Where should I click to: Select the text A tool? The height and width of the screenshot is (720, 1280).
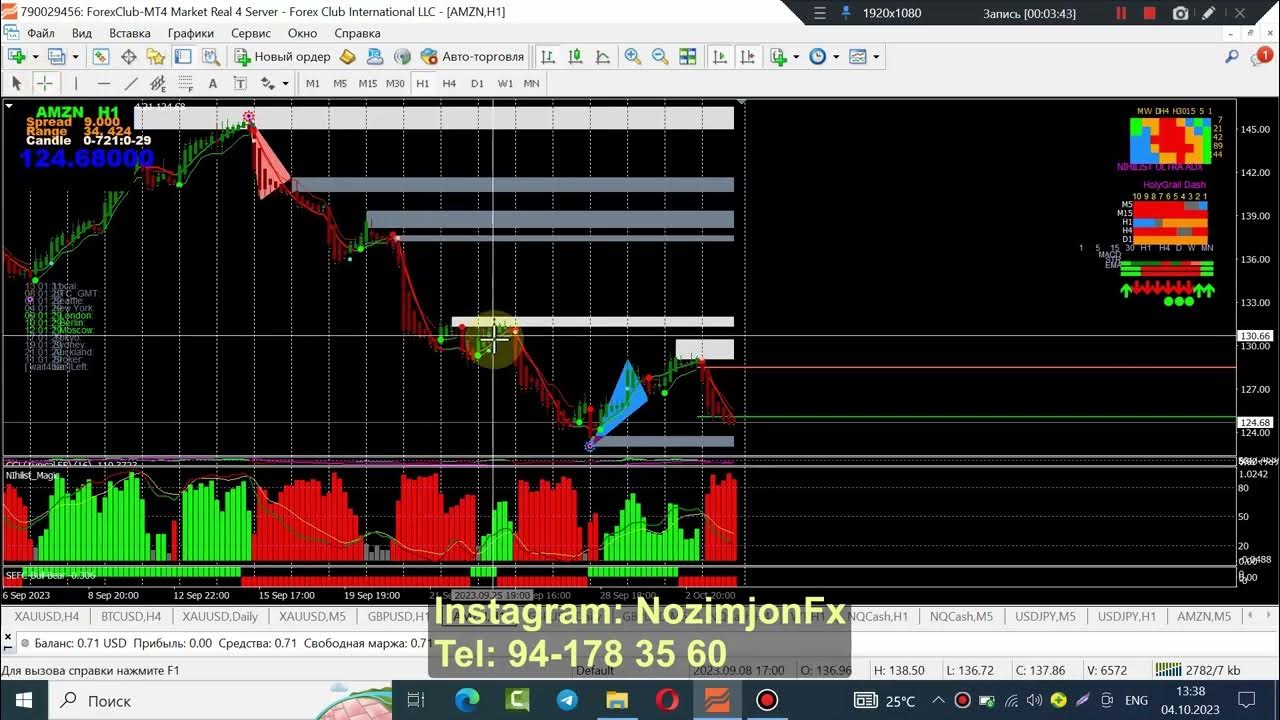coord(213,83)
